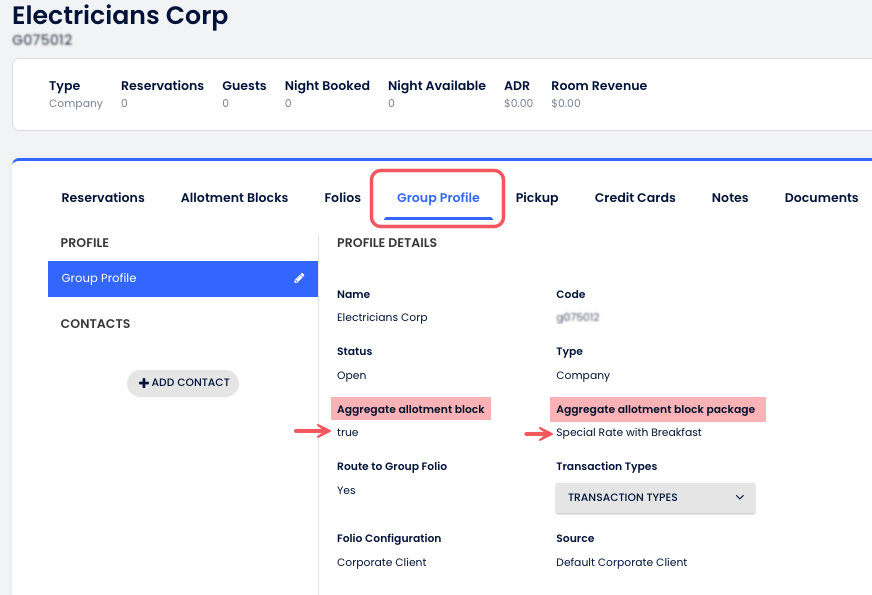Select the Group Profile tab

coord(438,198)
